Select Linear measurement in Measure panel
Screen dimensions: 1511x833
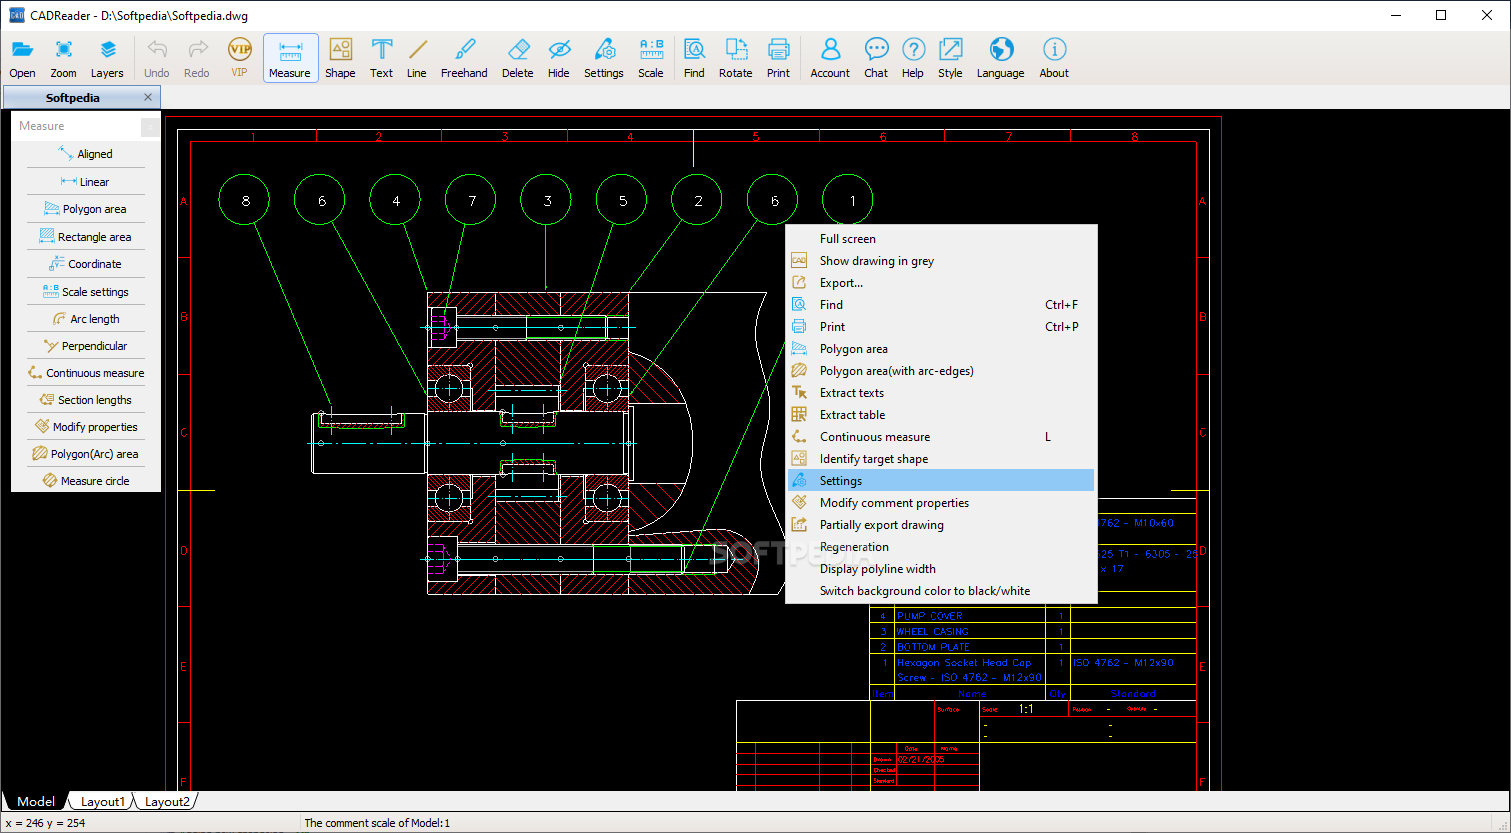(86, 182)
